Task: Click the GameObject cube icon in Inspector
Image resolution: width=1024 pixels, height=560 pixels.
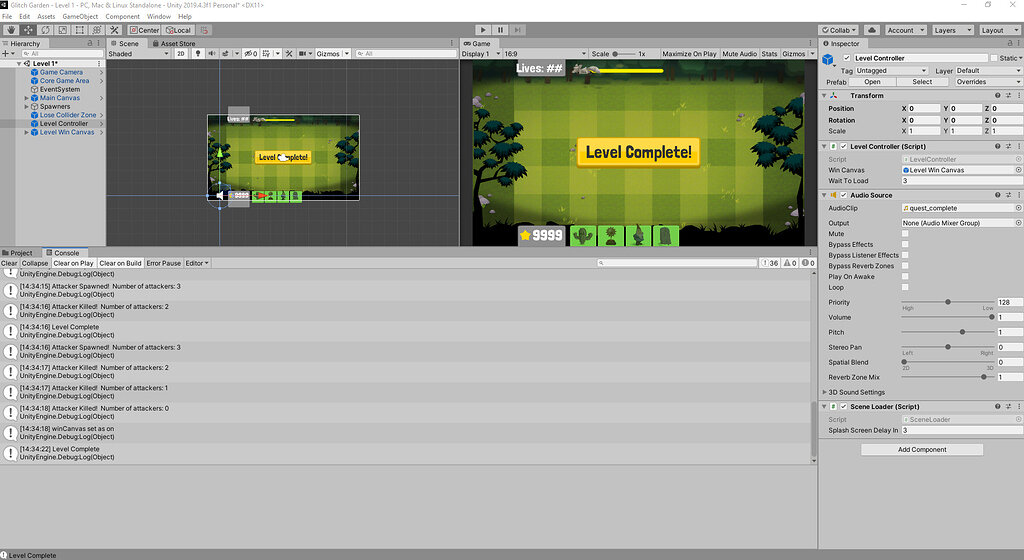Action: click(828, 59)
